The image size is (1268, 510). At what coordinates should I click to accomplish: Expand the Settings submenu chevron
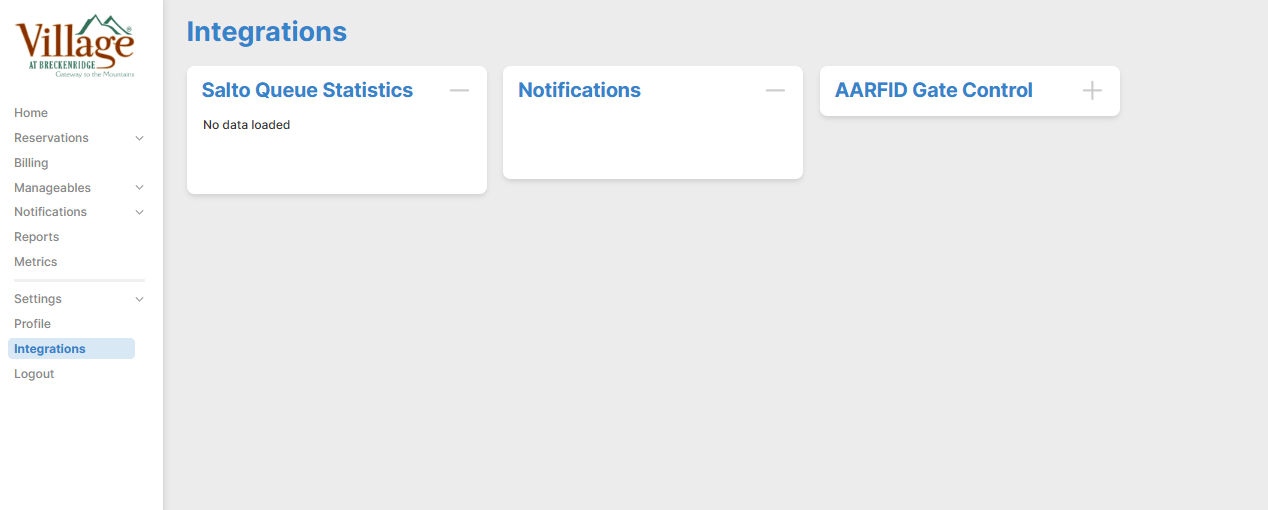(139, 299)
